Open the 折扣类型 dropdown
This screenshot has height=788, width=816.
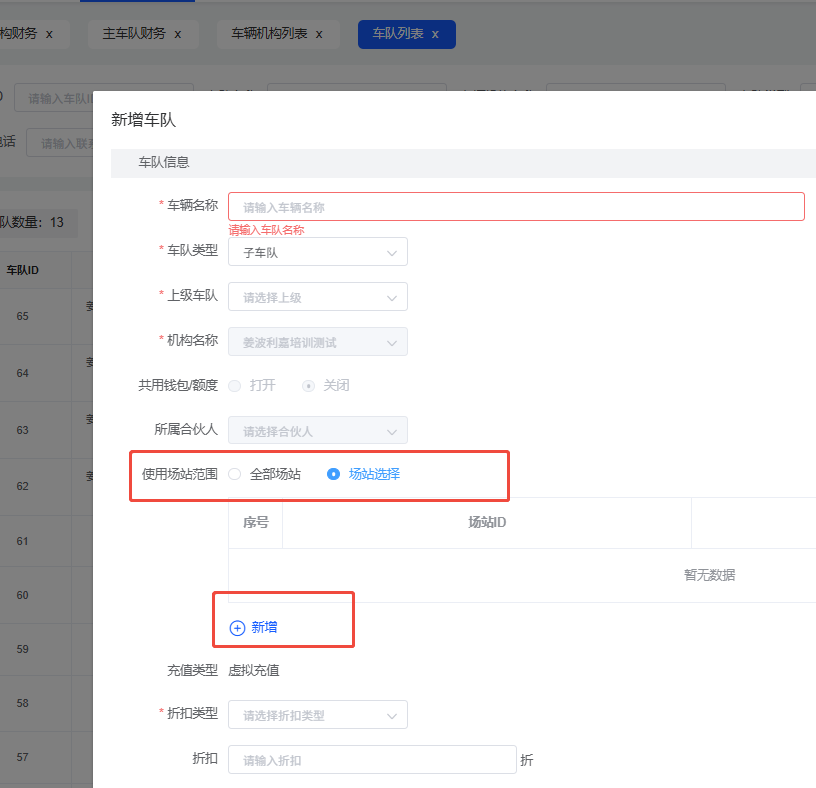click(x=318, y=715)
